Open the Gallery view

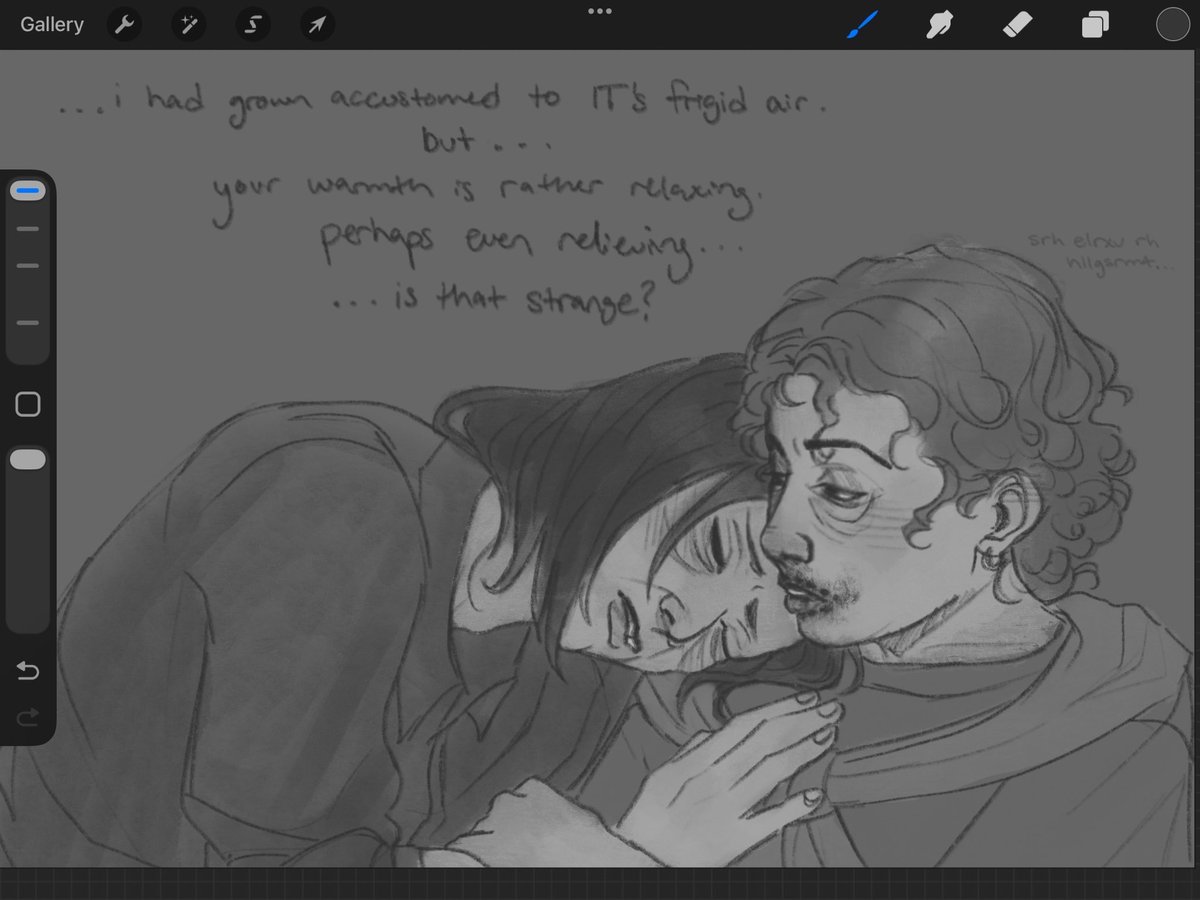tap(52, 25)
